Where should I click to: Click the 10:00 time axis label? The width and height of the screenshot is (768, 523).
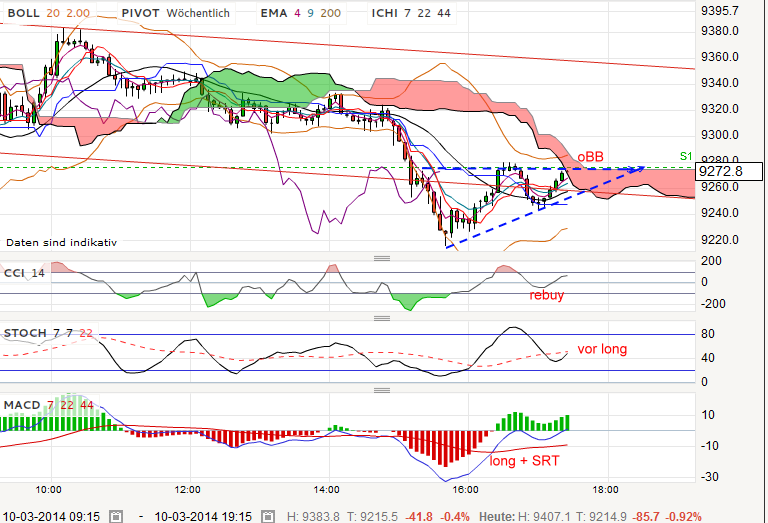click(48, 490)
